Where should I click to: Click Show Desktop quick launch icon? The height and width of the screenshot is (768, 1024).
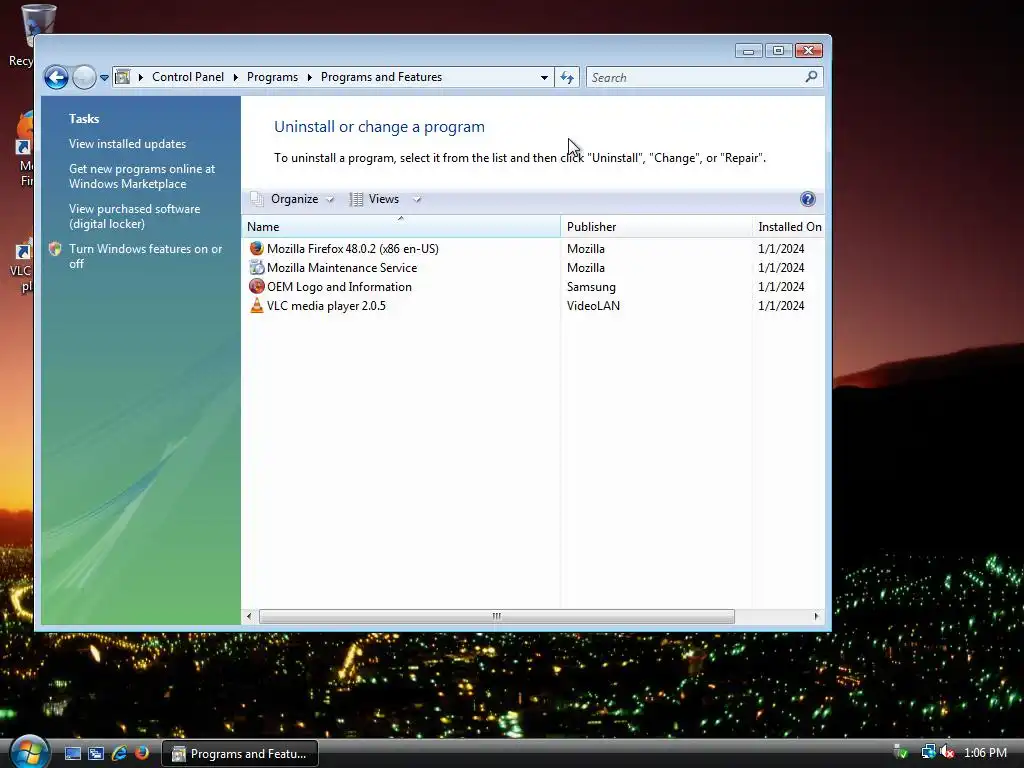click(73, 754)
